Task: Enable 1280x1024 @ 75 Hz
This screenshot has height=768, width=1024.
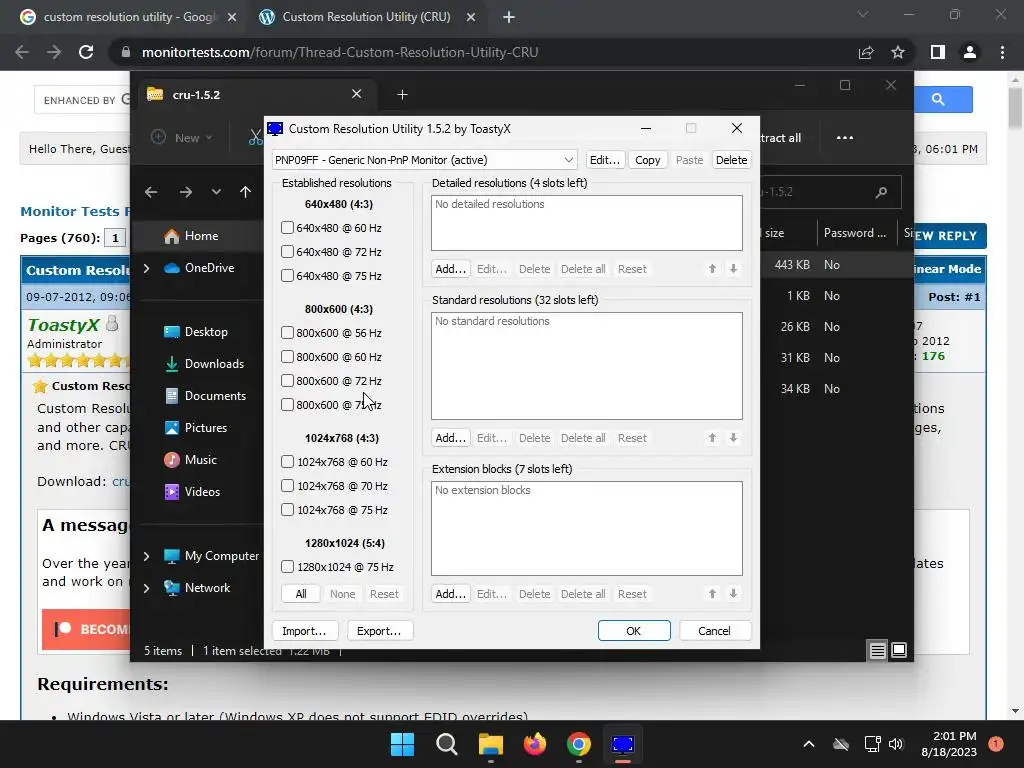Action: click(287, 567)
